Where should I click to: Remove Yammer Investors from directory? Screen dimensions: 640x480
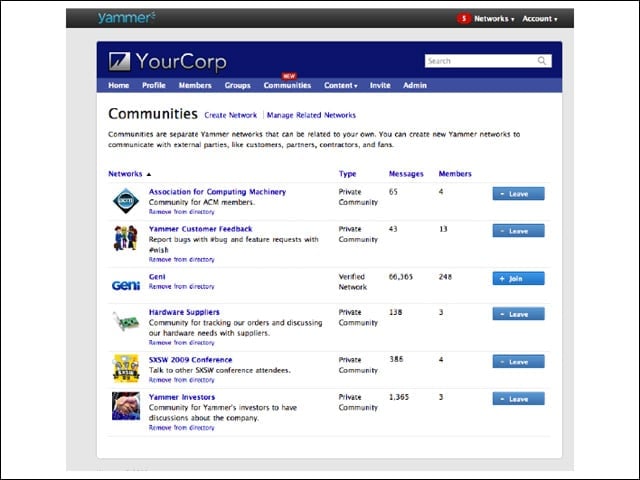coord(182,428)
